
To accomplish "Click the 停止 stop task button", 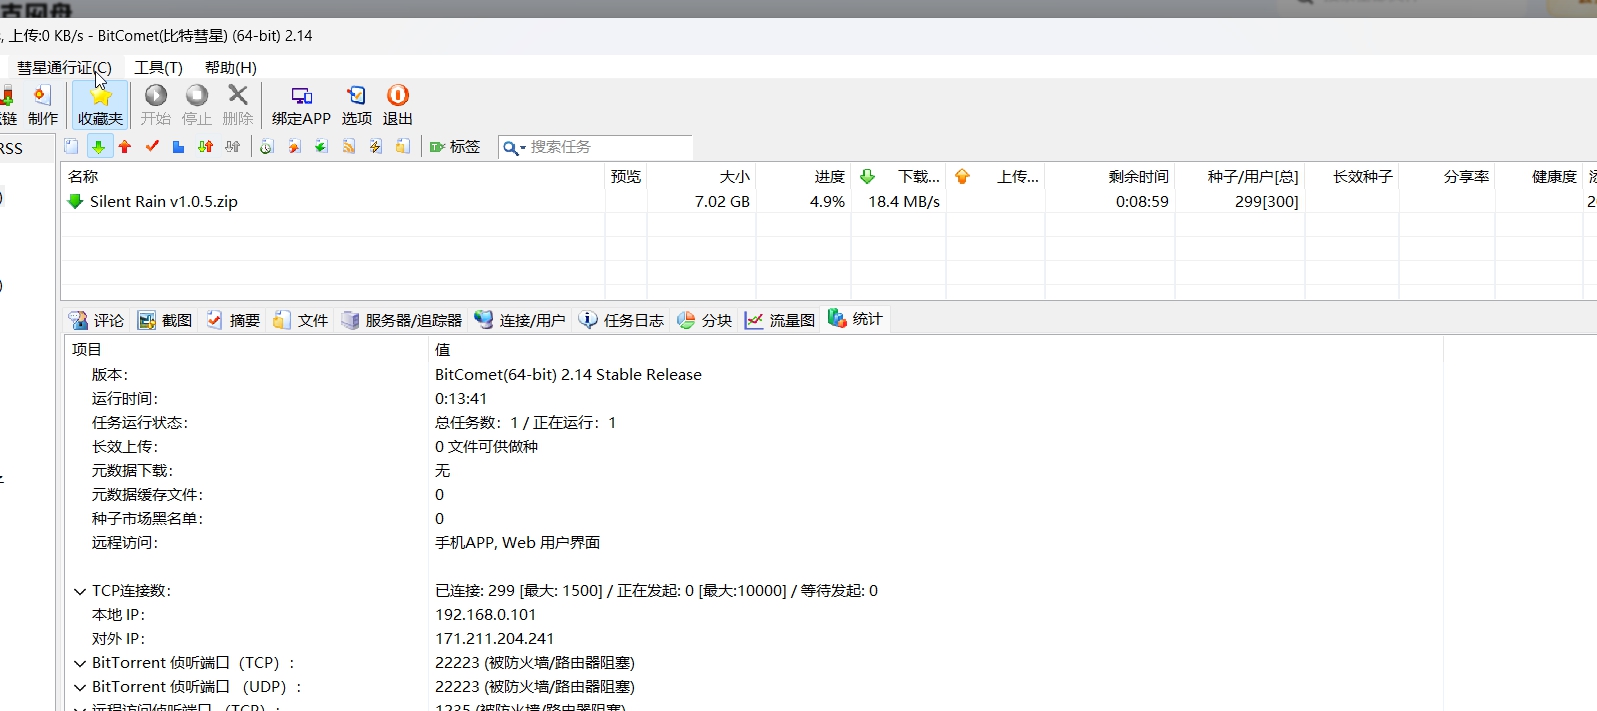I will coord(196,105).
